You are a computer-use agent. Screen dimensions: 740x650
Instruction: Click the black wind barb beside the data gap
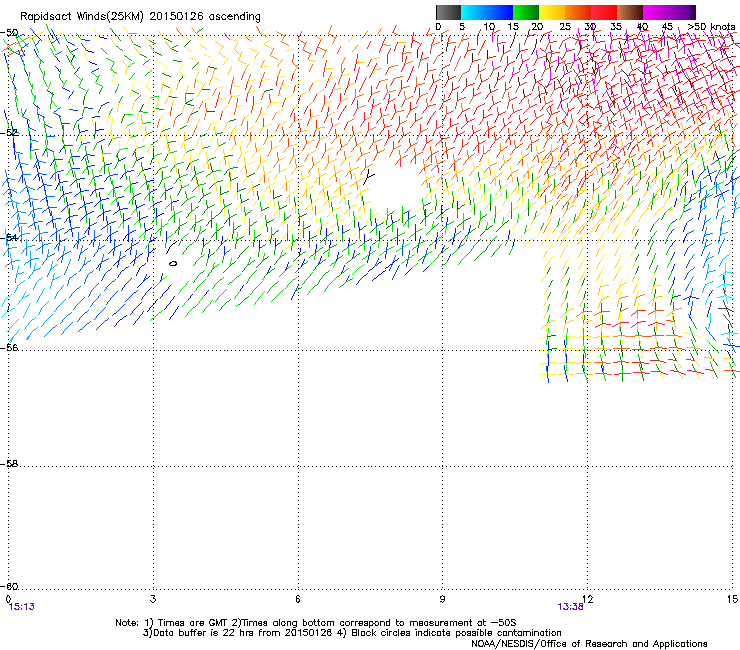pos(369,177)
